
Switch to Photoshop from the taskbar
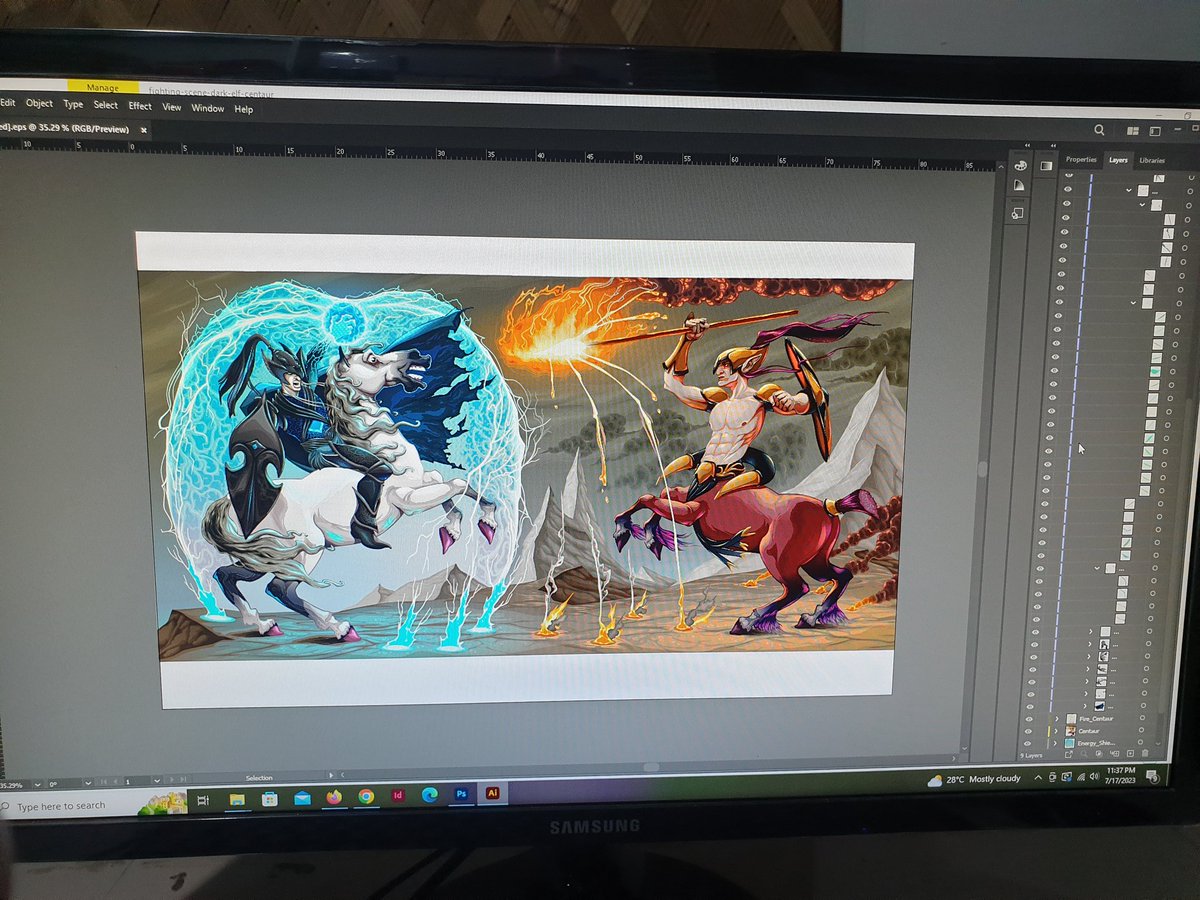[x=461, y=794]
